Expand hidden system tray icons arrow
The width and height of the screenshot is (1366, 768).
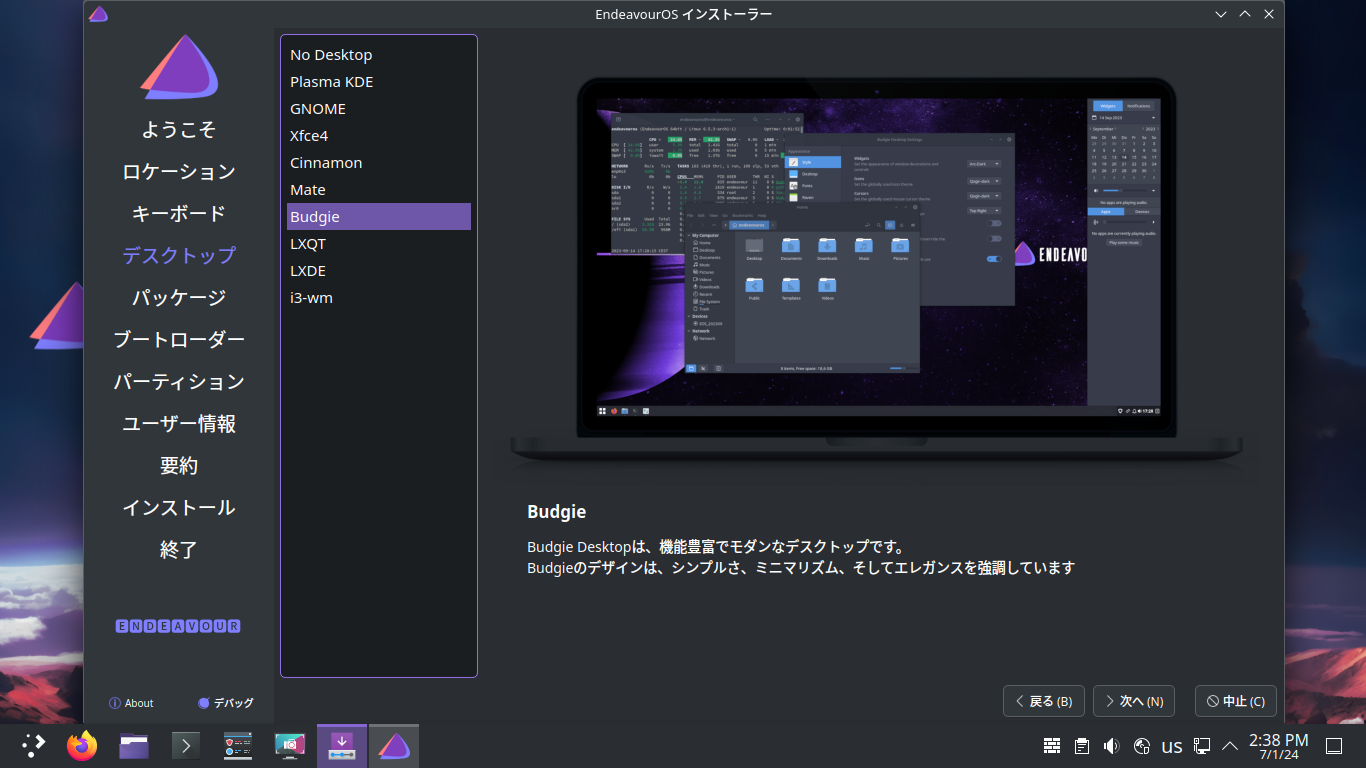point(1230,746)
